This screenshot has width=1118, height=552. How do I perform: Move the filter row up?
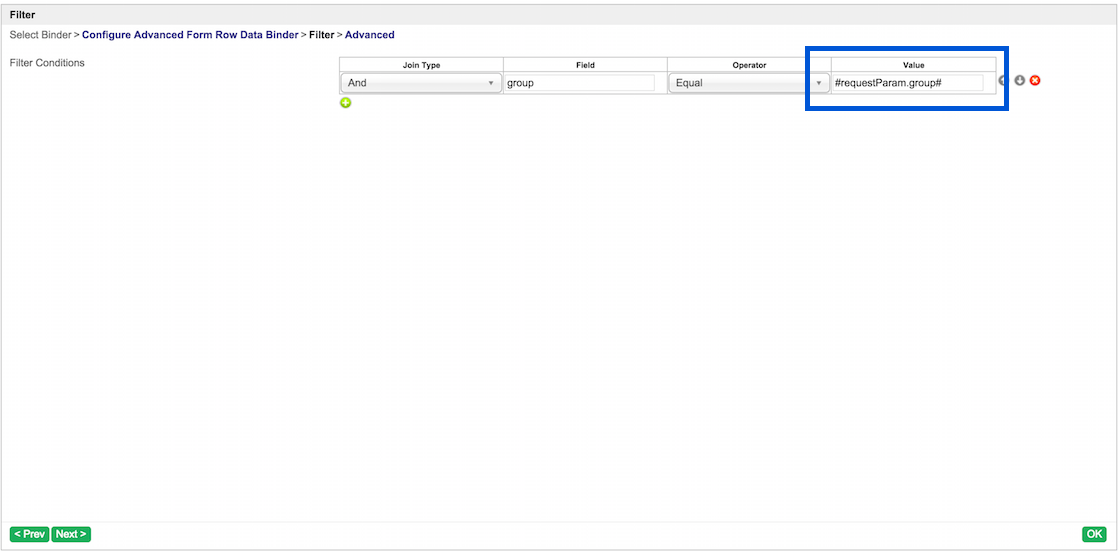click(x=1003, y=81)
